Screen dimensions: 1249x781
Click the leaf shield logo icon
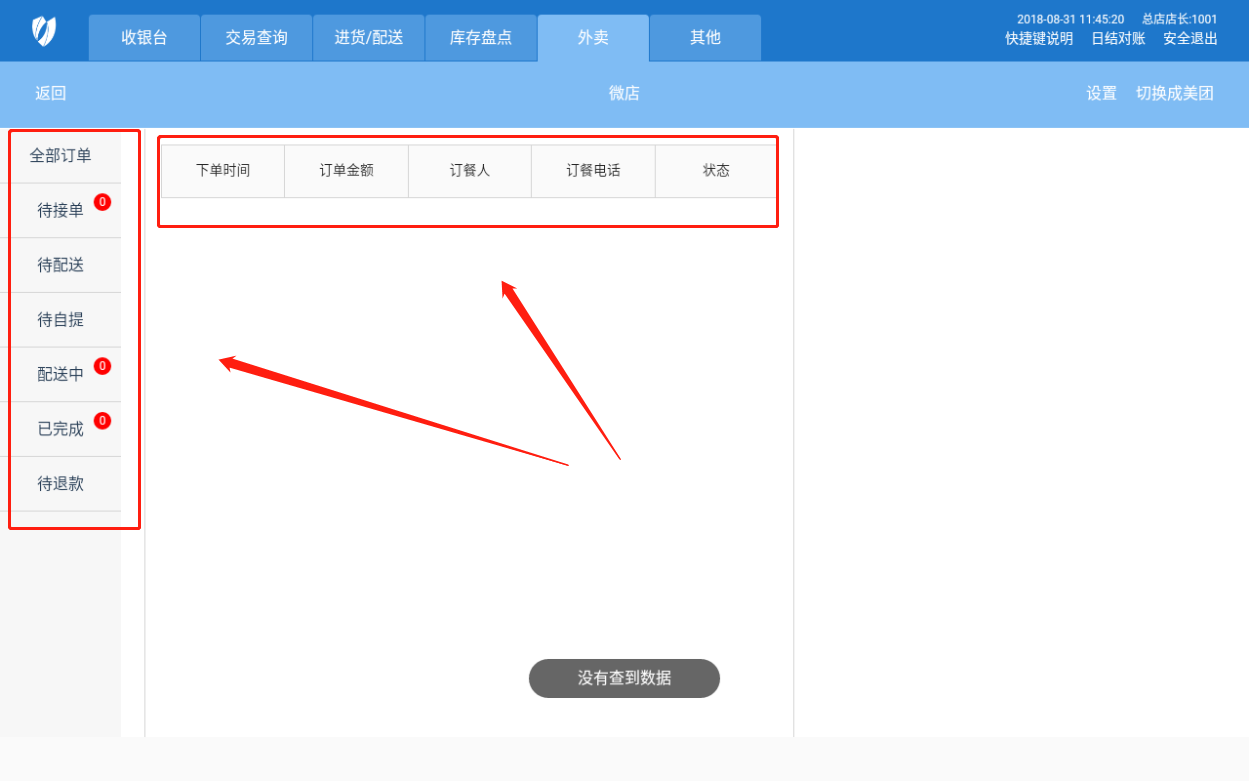[x=44, y=31]
